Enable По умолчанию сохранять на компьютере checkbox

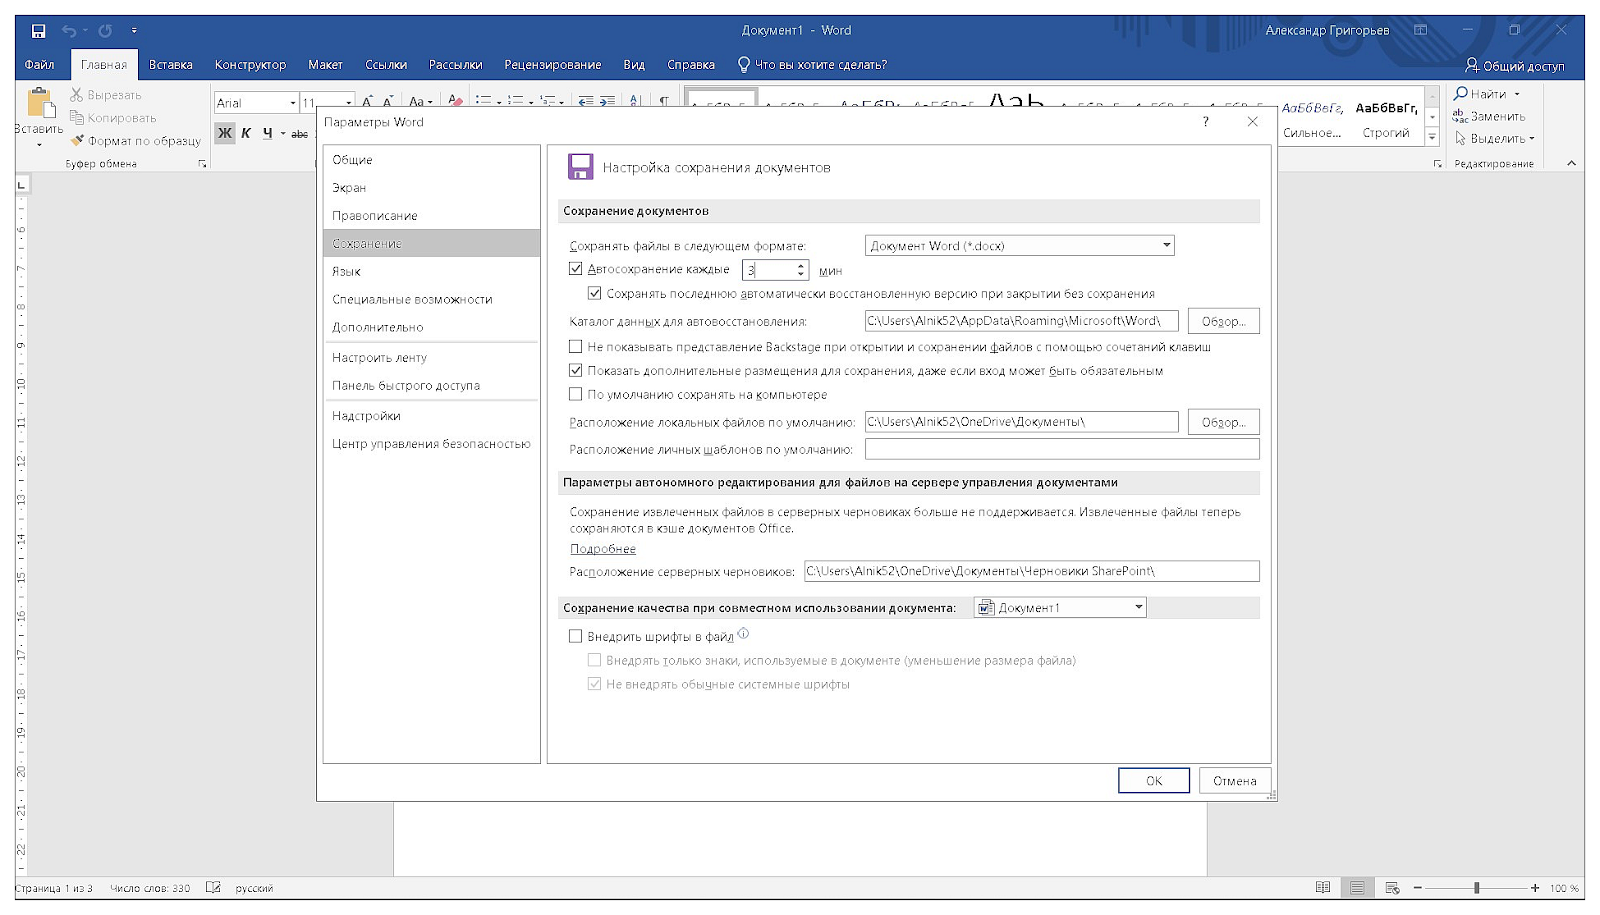pos(576,394)
